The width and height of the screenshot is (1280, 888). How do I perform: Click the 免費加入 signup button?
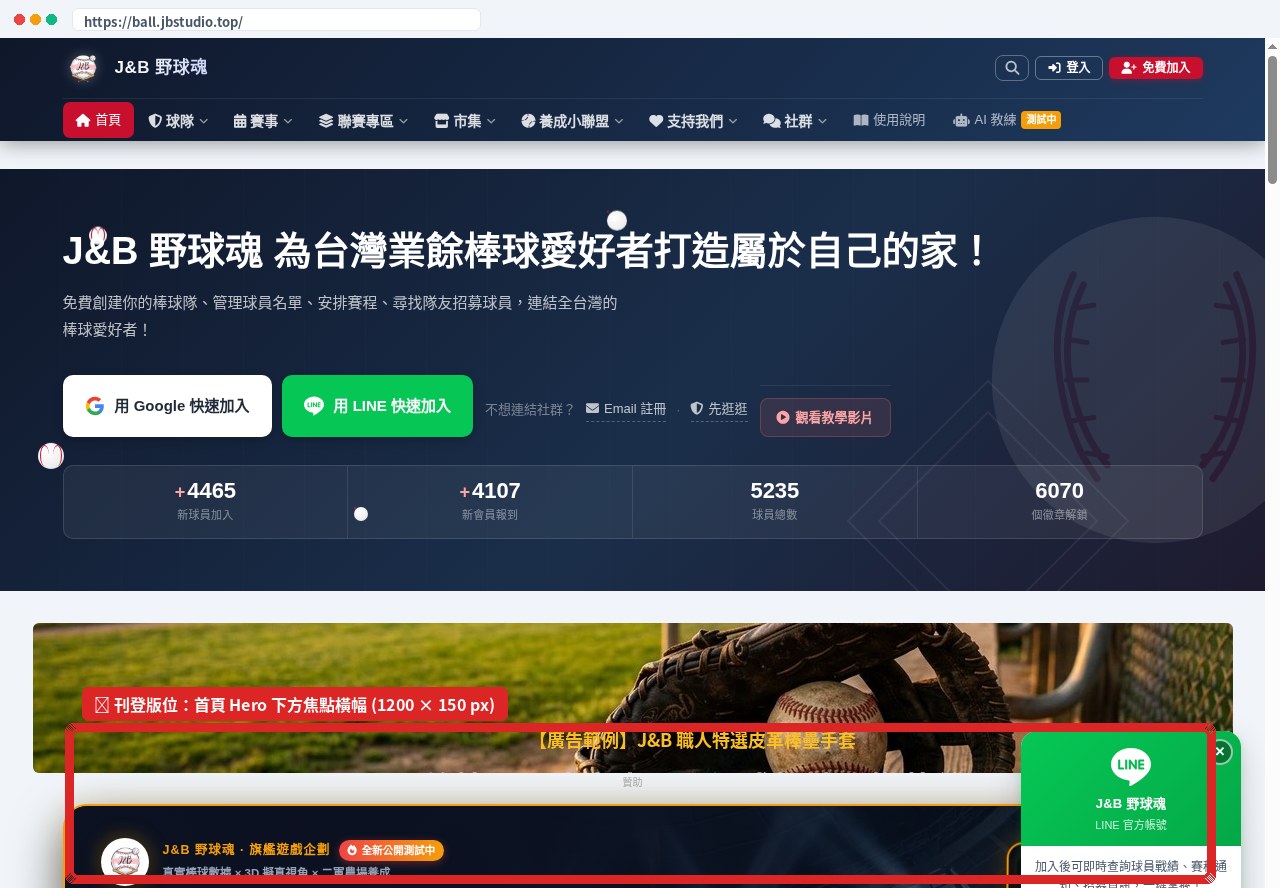1156,68
